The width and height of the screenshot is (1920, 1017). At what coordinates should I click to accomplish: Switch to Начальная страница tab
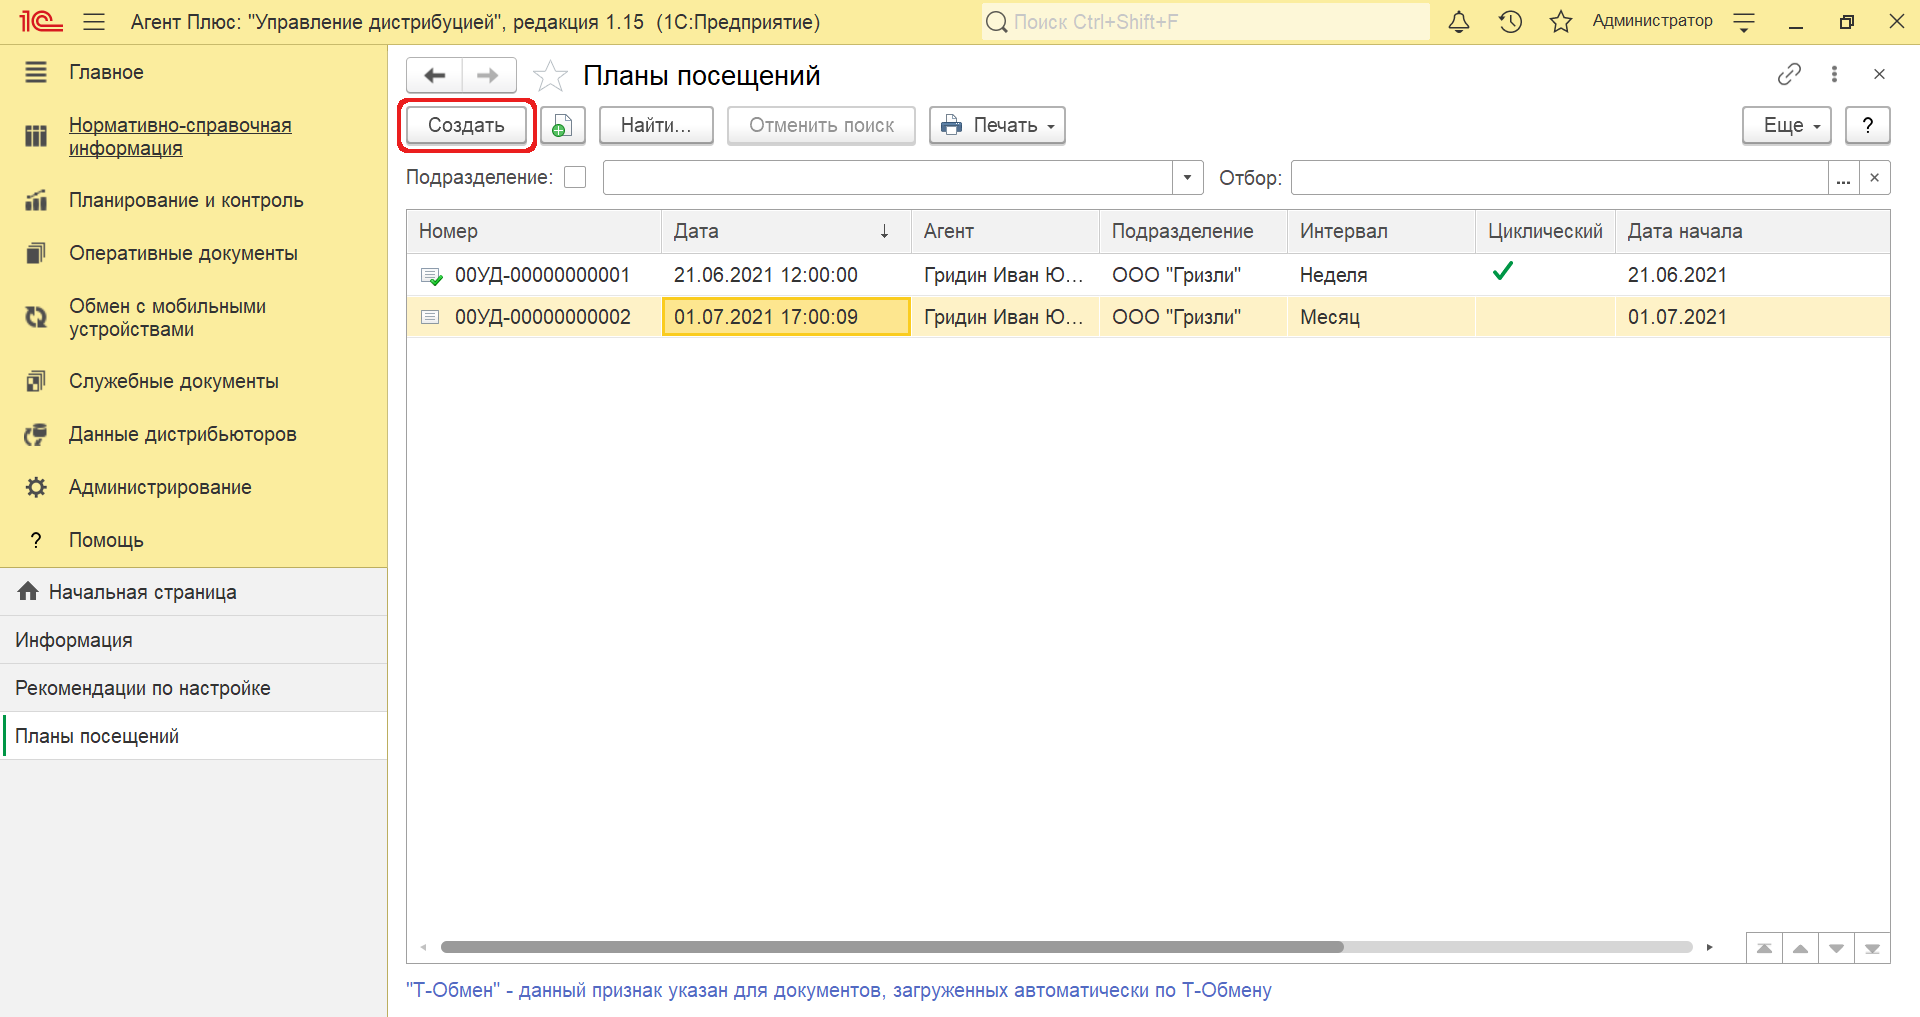(193, 592)
